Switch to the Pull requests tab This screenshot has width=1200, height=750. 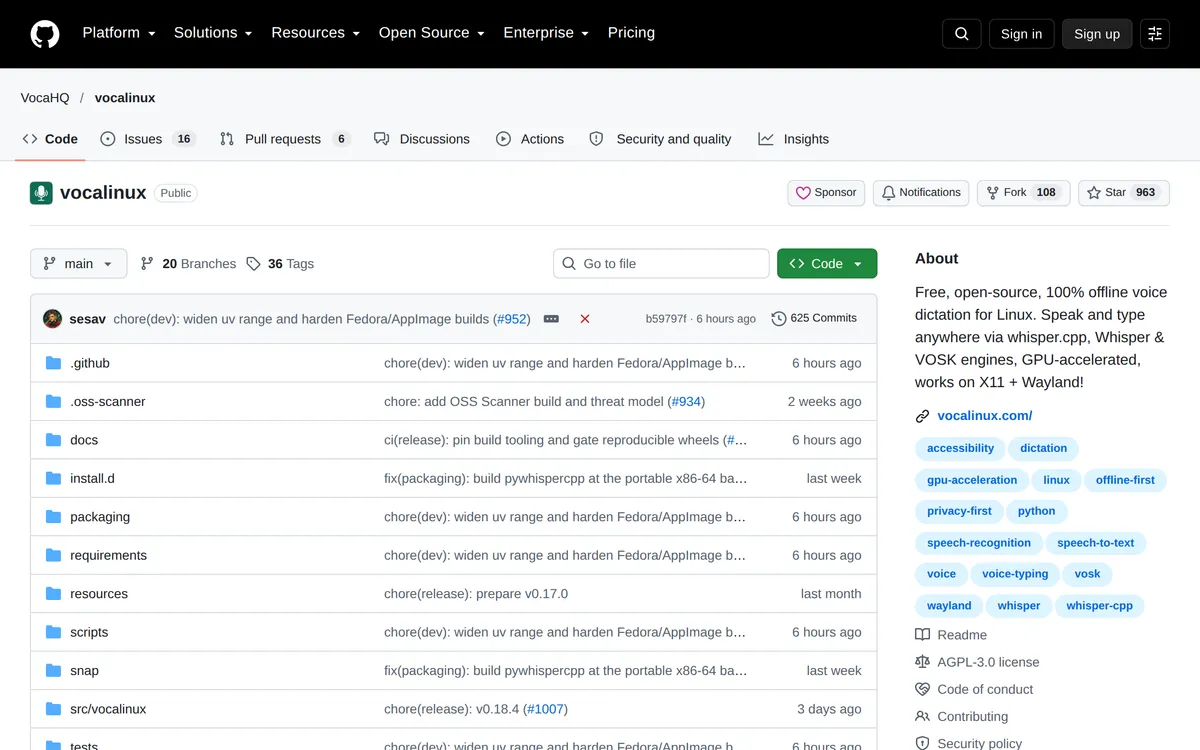tap(285, 139)
